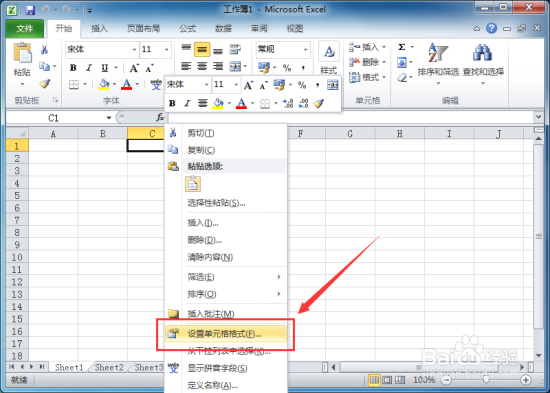Expand the 筛选(E) submenu
The image size is (550, 393).
click(226, 277)
